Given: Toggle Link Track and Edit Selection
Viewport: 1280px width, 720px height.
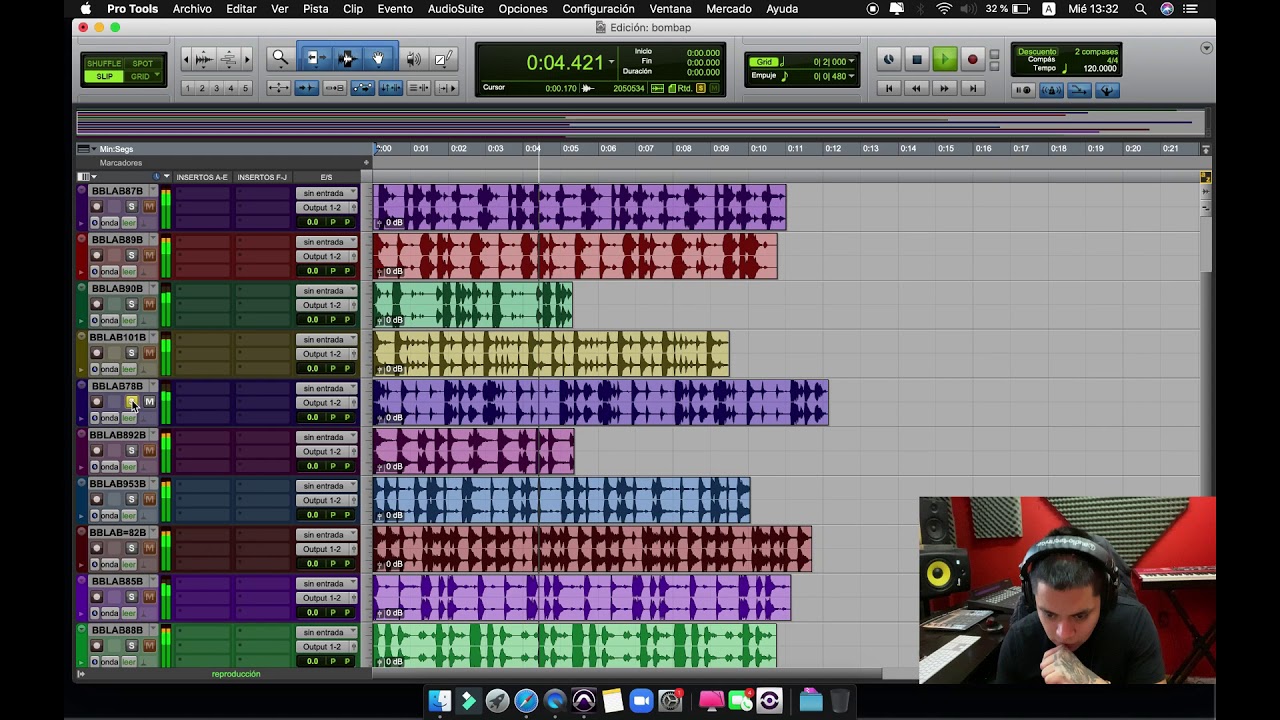Looking at the screenshot, I should click(418, 88).
